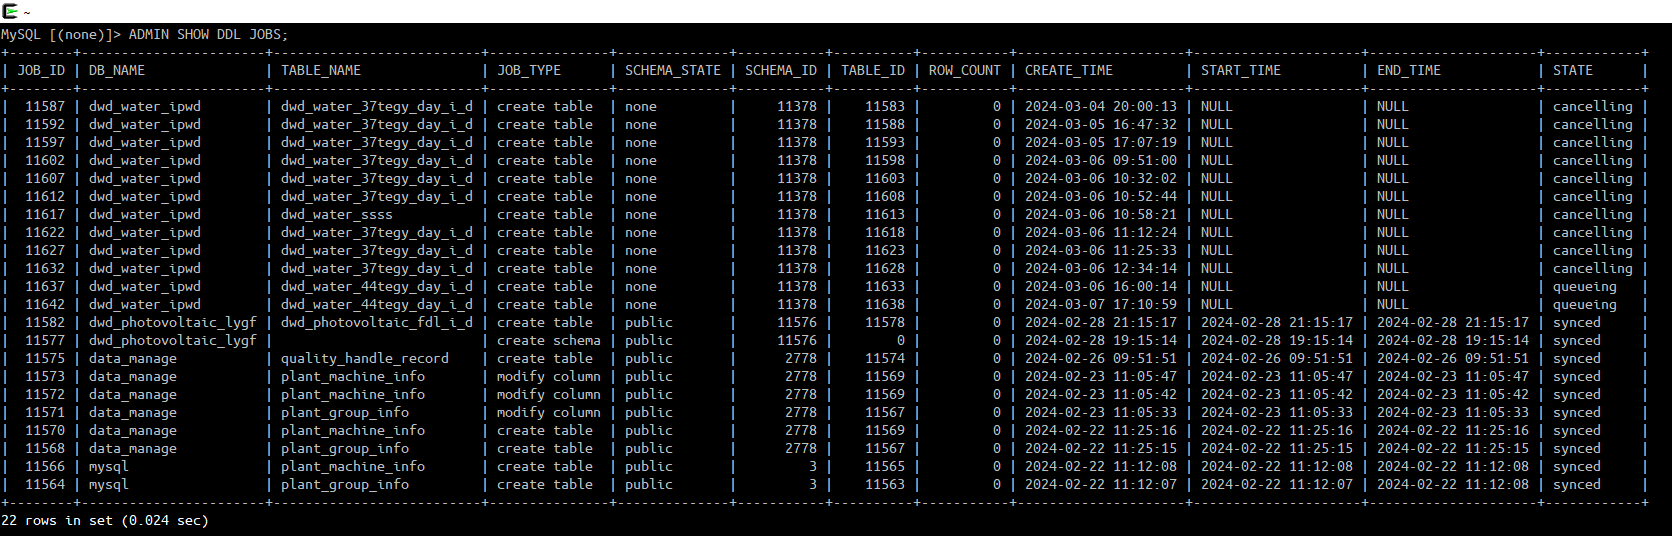Click the ADMIN SHOW DDL JOBS command text

(x=208, y=35)
